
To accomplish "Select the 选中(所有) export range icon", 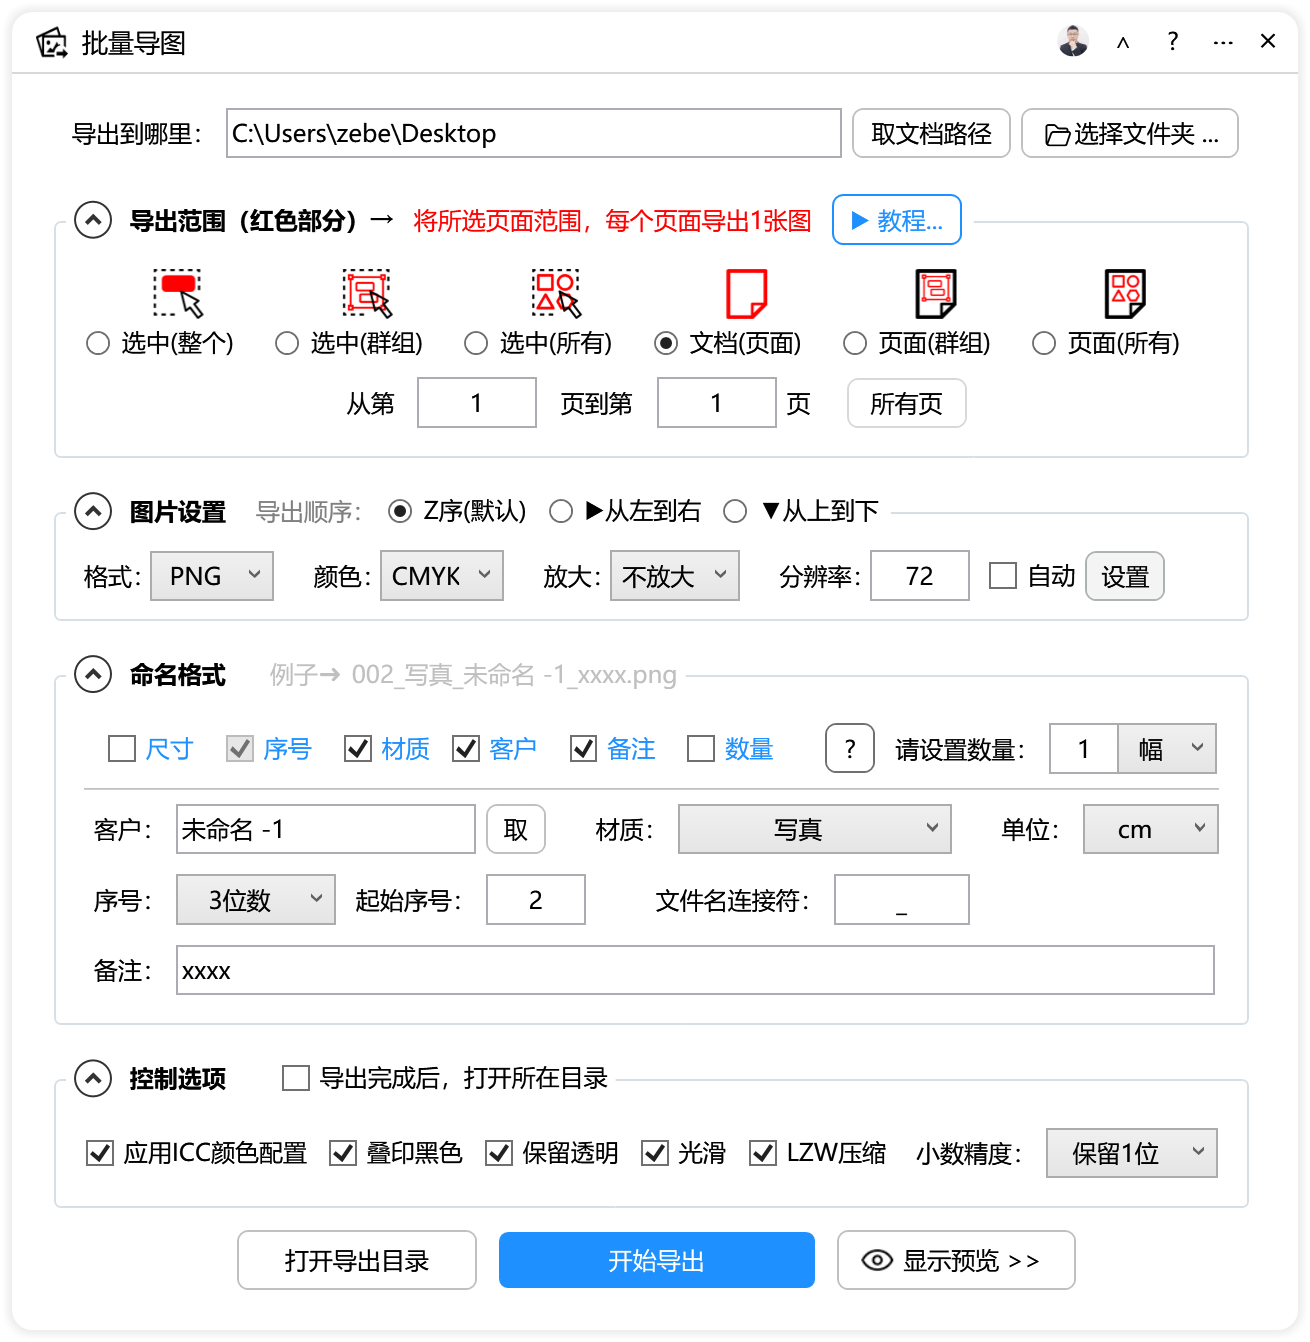I will point(554,293).
